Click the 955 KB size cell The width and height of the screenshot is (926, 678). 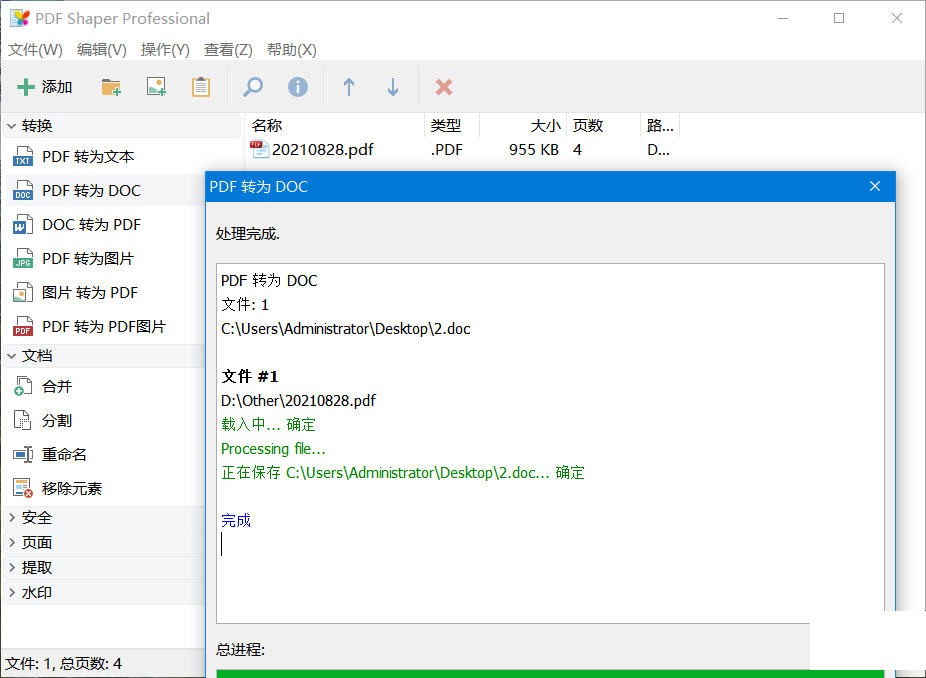pyautogui.click(x=534, y=150)
